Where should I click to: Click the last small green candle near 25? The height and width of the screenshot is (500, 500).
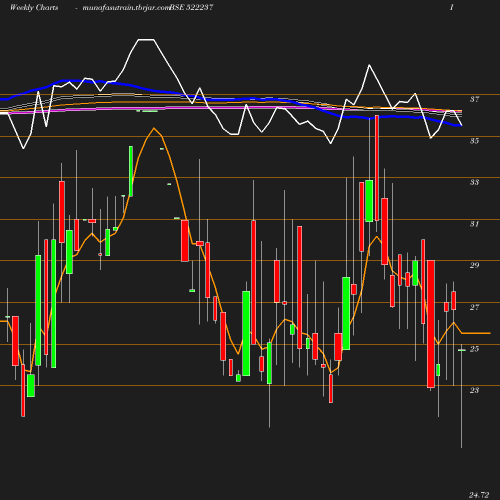[x=462, y=350]
